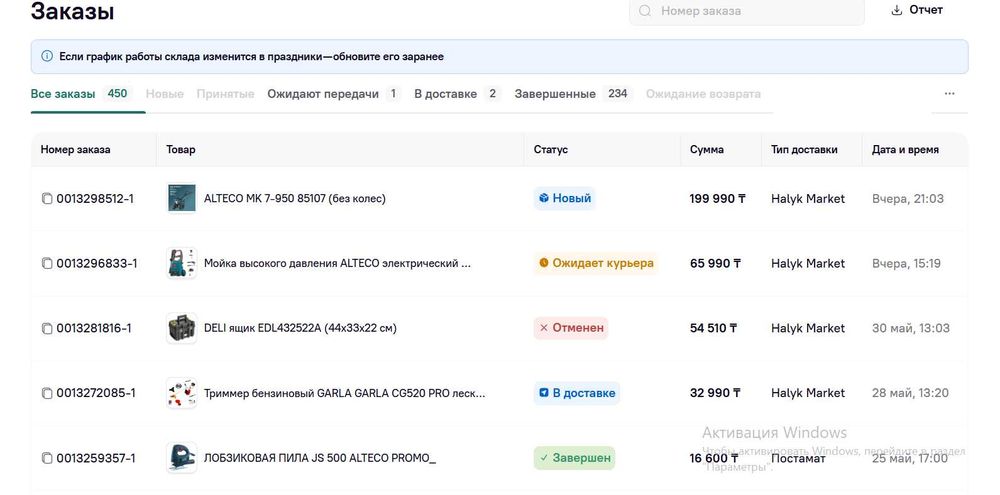Image resolution: width=1000 pixels, height=495 pixels.
Task: Open more tabs via the three-dot menu
Action: click(x=950, y=94)
